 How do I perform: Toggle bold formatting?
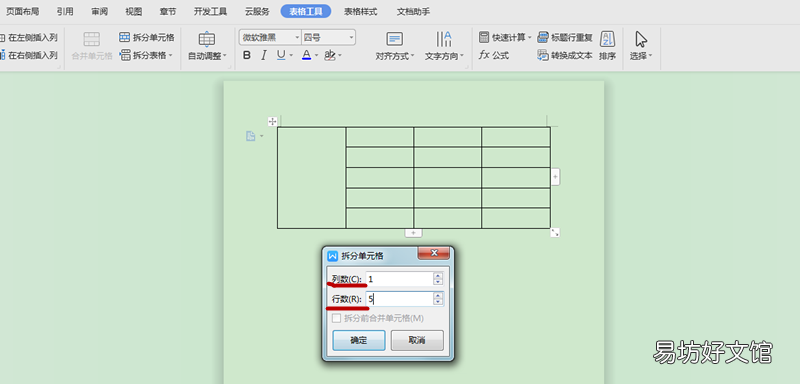tap(247, 55)
